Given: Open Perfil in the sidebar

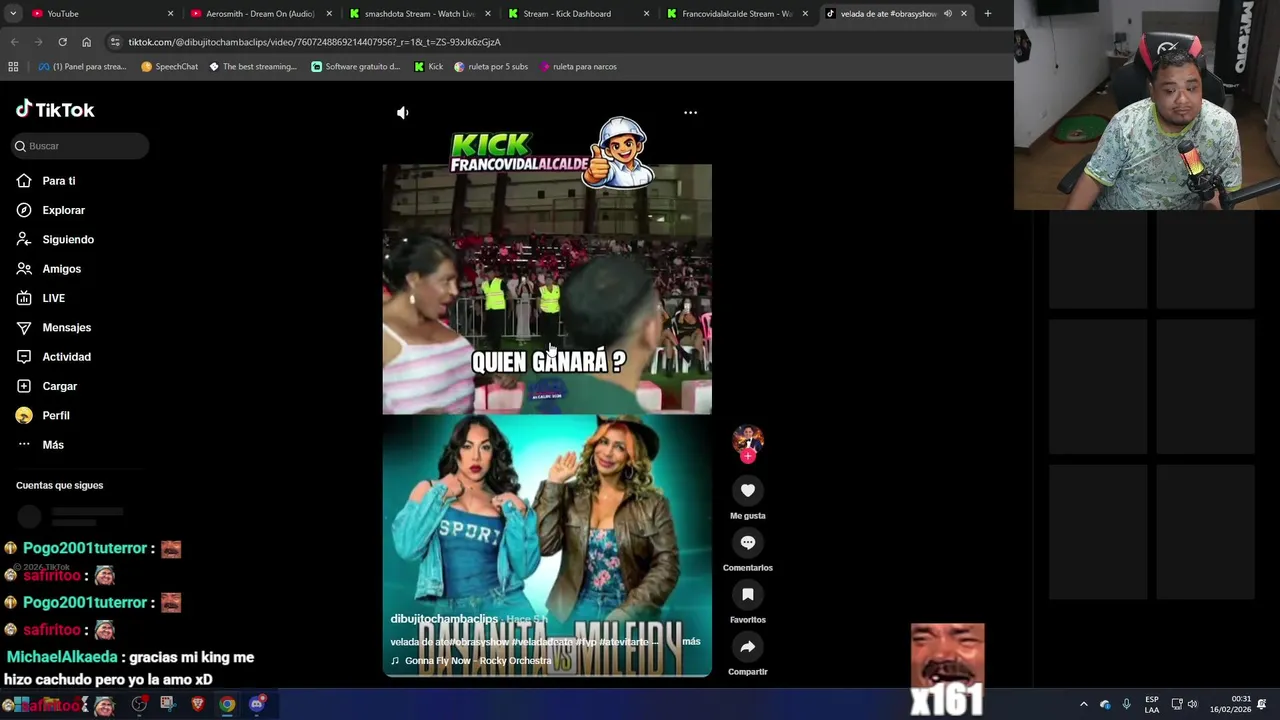Looking at the screenshot, I should pos(43,415).
